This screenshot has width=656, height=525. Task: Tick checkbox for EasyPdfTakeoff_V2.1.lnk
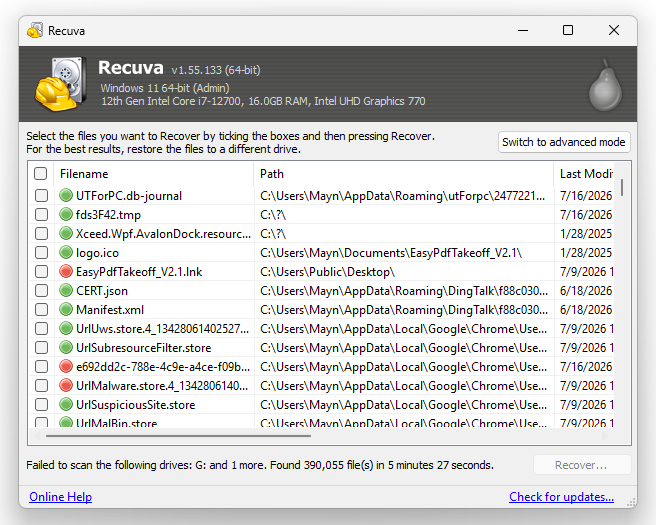coord(41,271)
